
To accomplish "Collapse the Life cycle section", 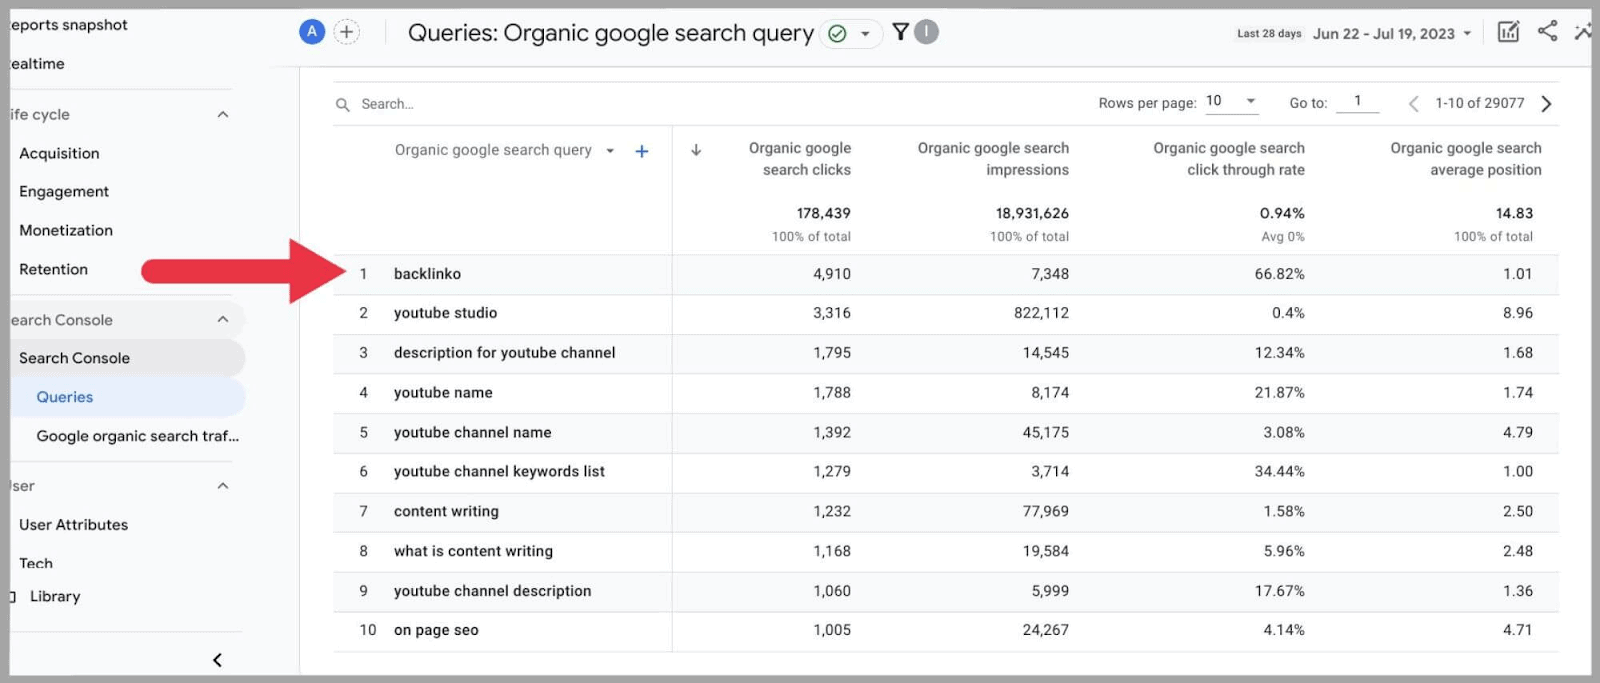I will coord(223,115).
